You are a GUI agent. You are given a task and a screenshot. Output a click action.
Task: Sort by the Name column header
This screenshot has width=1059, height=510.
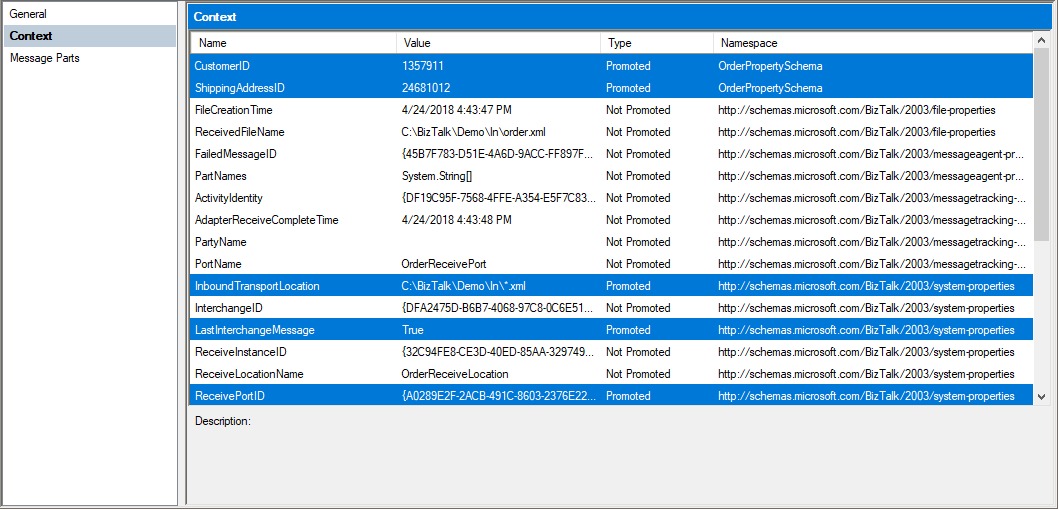point(293,43)
